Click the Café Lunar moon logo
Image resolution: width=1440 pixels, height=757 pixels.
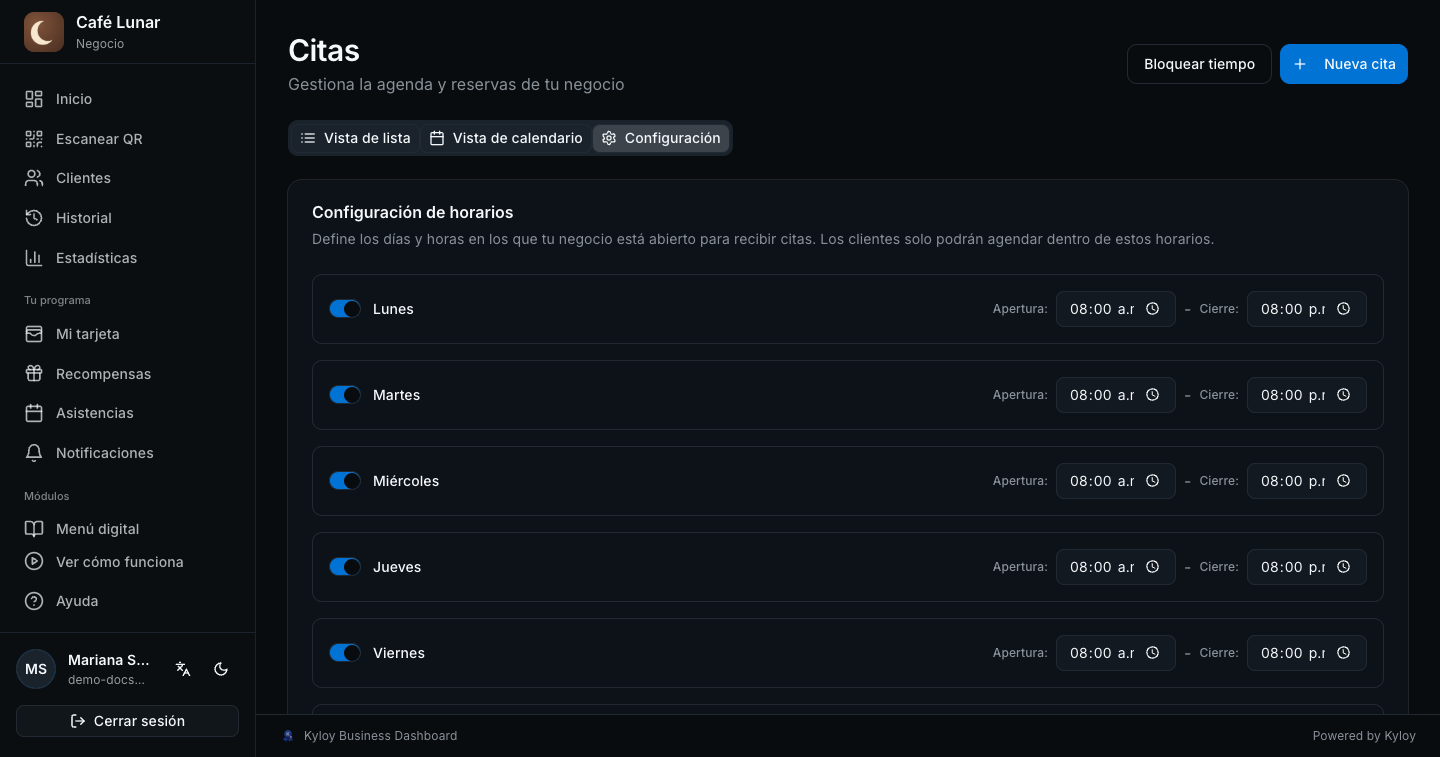(x=43, y=32)
